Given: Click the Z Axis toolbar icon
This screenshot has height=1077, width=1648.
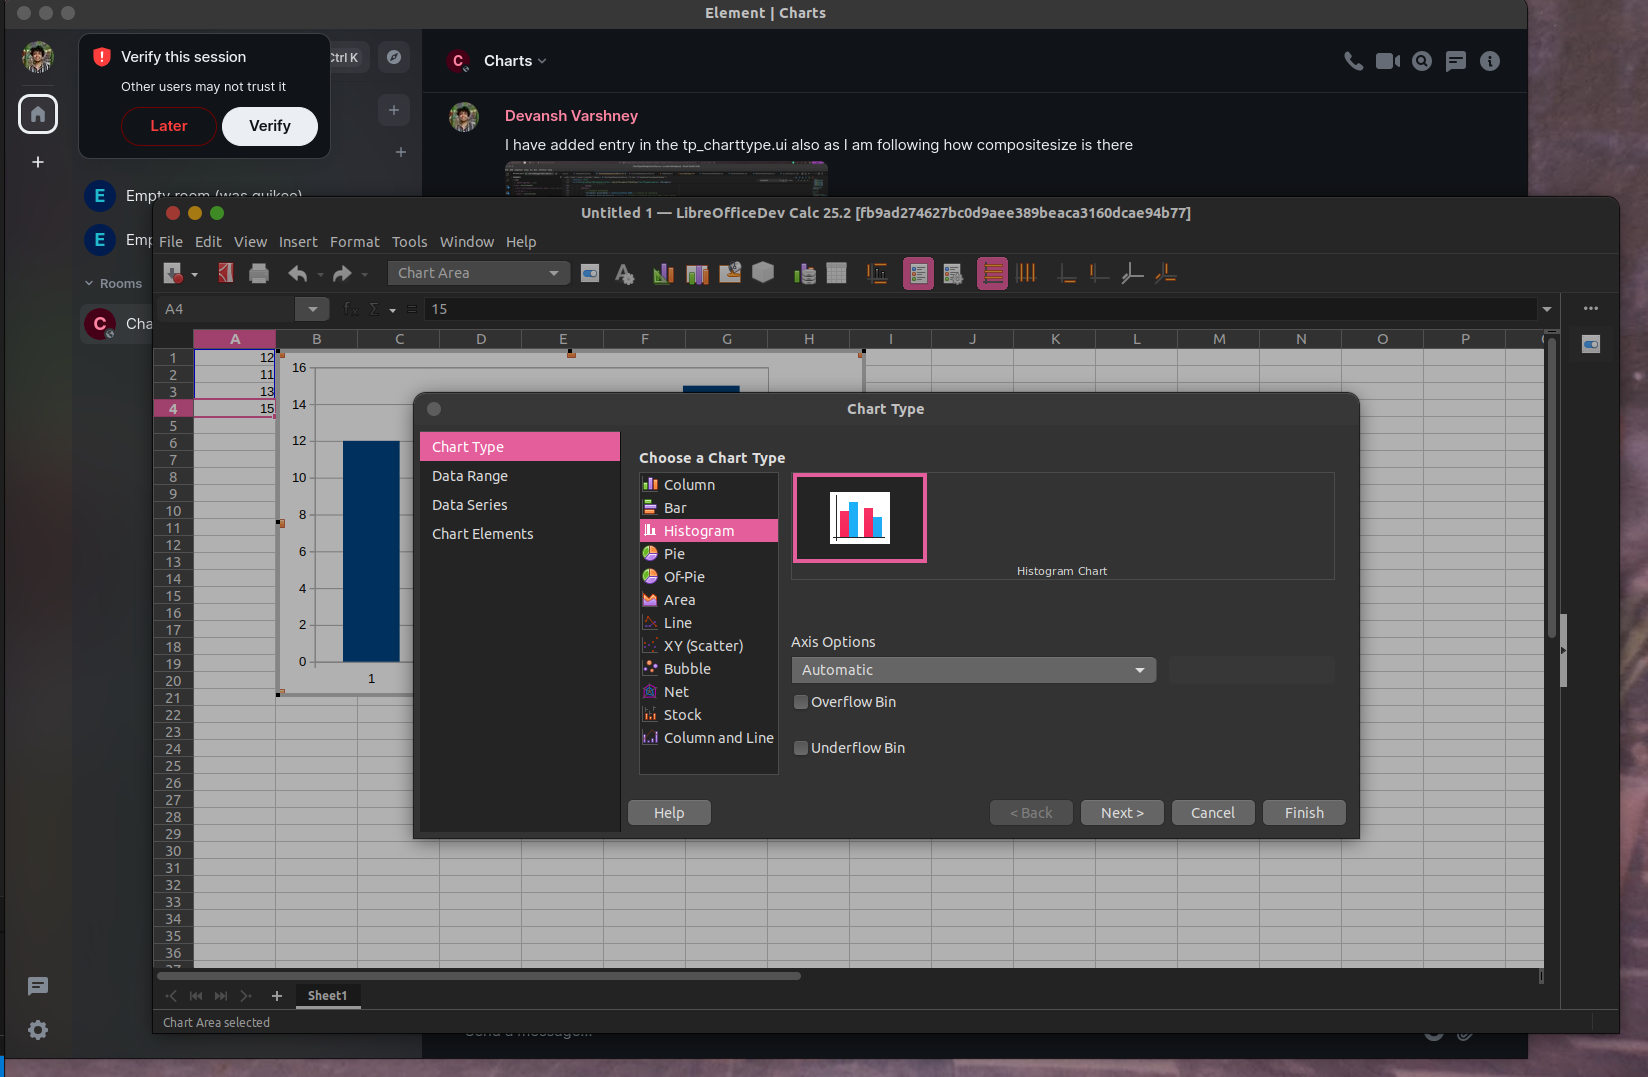Looking at the screenshot, I should click(x=1132, y=273).
